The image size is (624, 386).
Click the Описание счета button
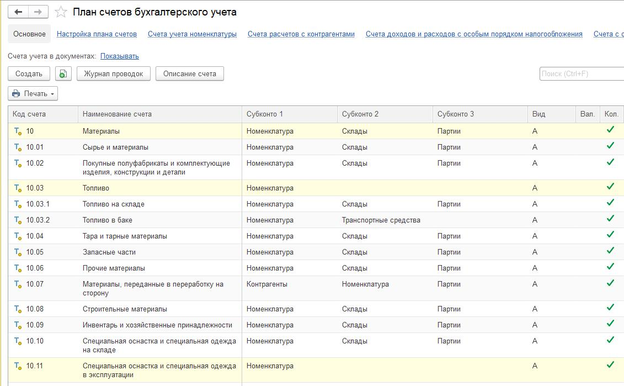point(189,74)
